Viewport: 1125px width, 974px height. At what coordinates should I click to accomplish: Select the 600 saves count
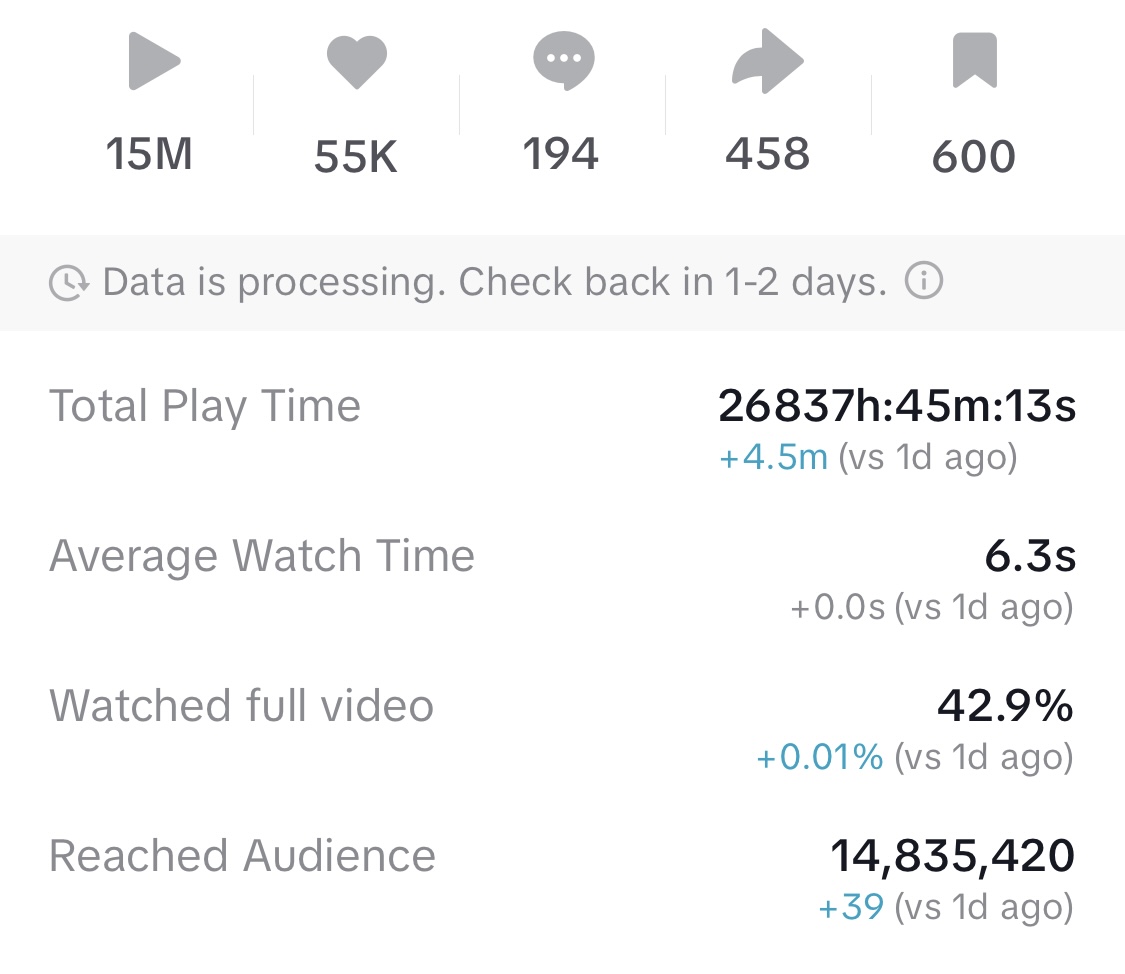(x=974, y=158)
